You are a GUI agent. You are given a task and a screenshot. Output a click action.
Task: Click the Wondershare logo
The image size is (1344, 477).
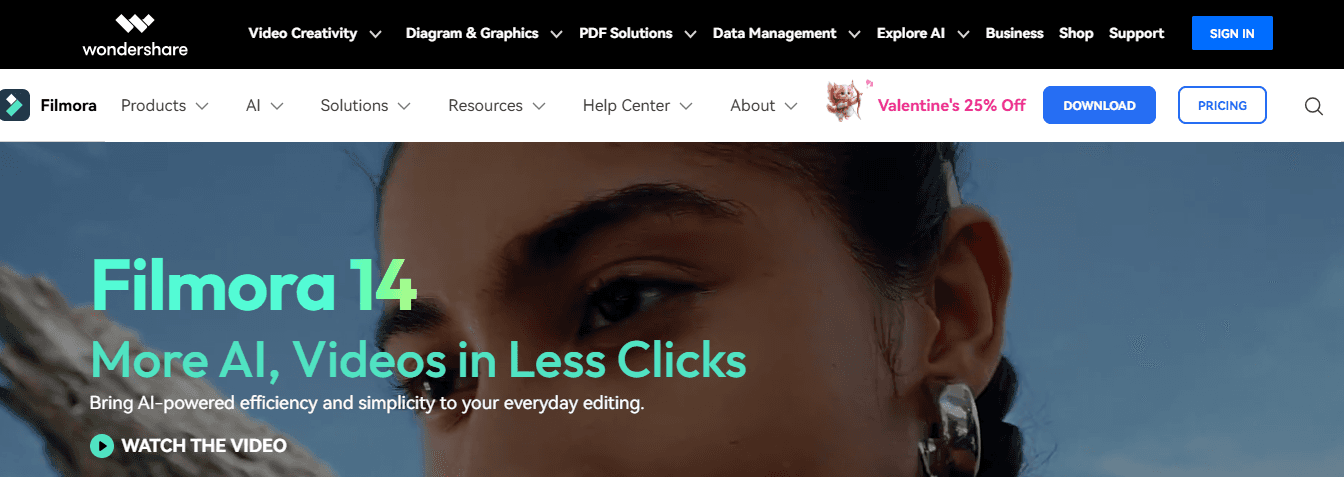click(x=135, y=33)
